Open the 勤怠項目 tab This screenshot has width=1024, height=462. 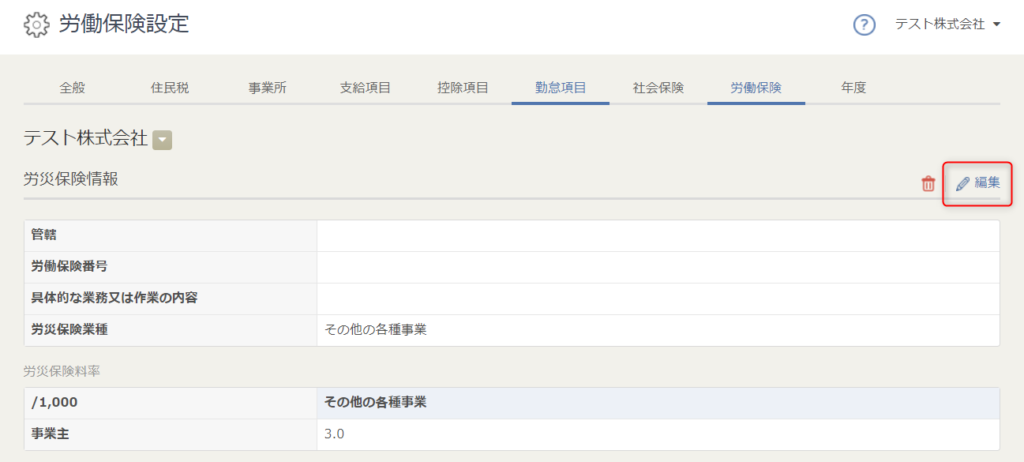[x=560, y=88]
